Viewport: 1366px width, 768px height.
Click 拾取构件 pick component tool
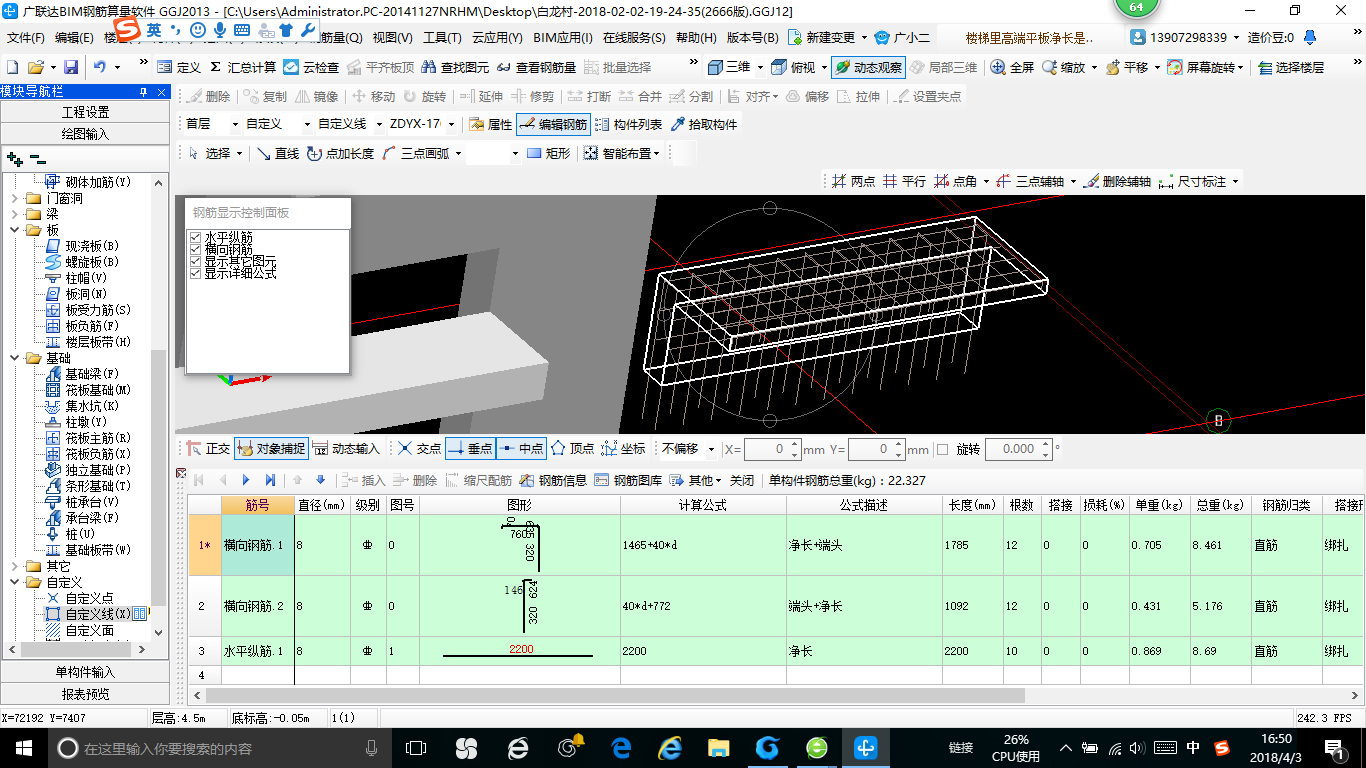click(704, 124)
